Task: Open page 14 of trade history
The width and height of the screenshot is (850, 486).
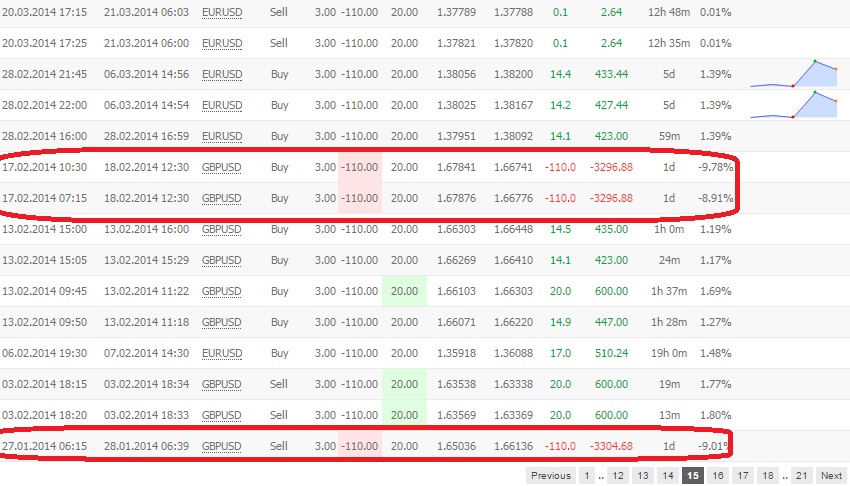Action: (x=668, y=475)
